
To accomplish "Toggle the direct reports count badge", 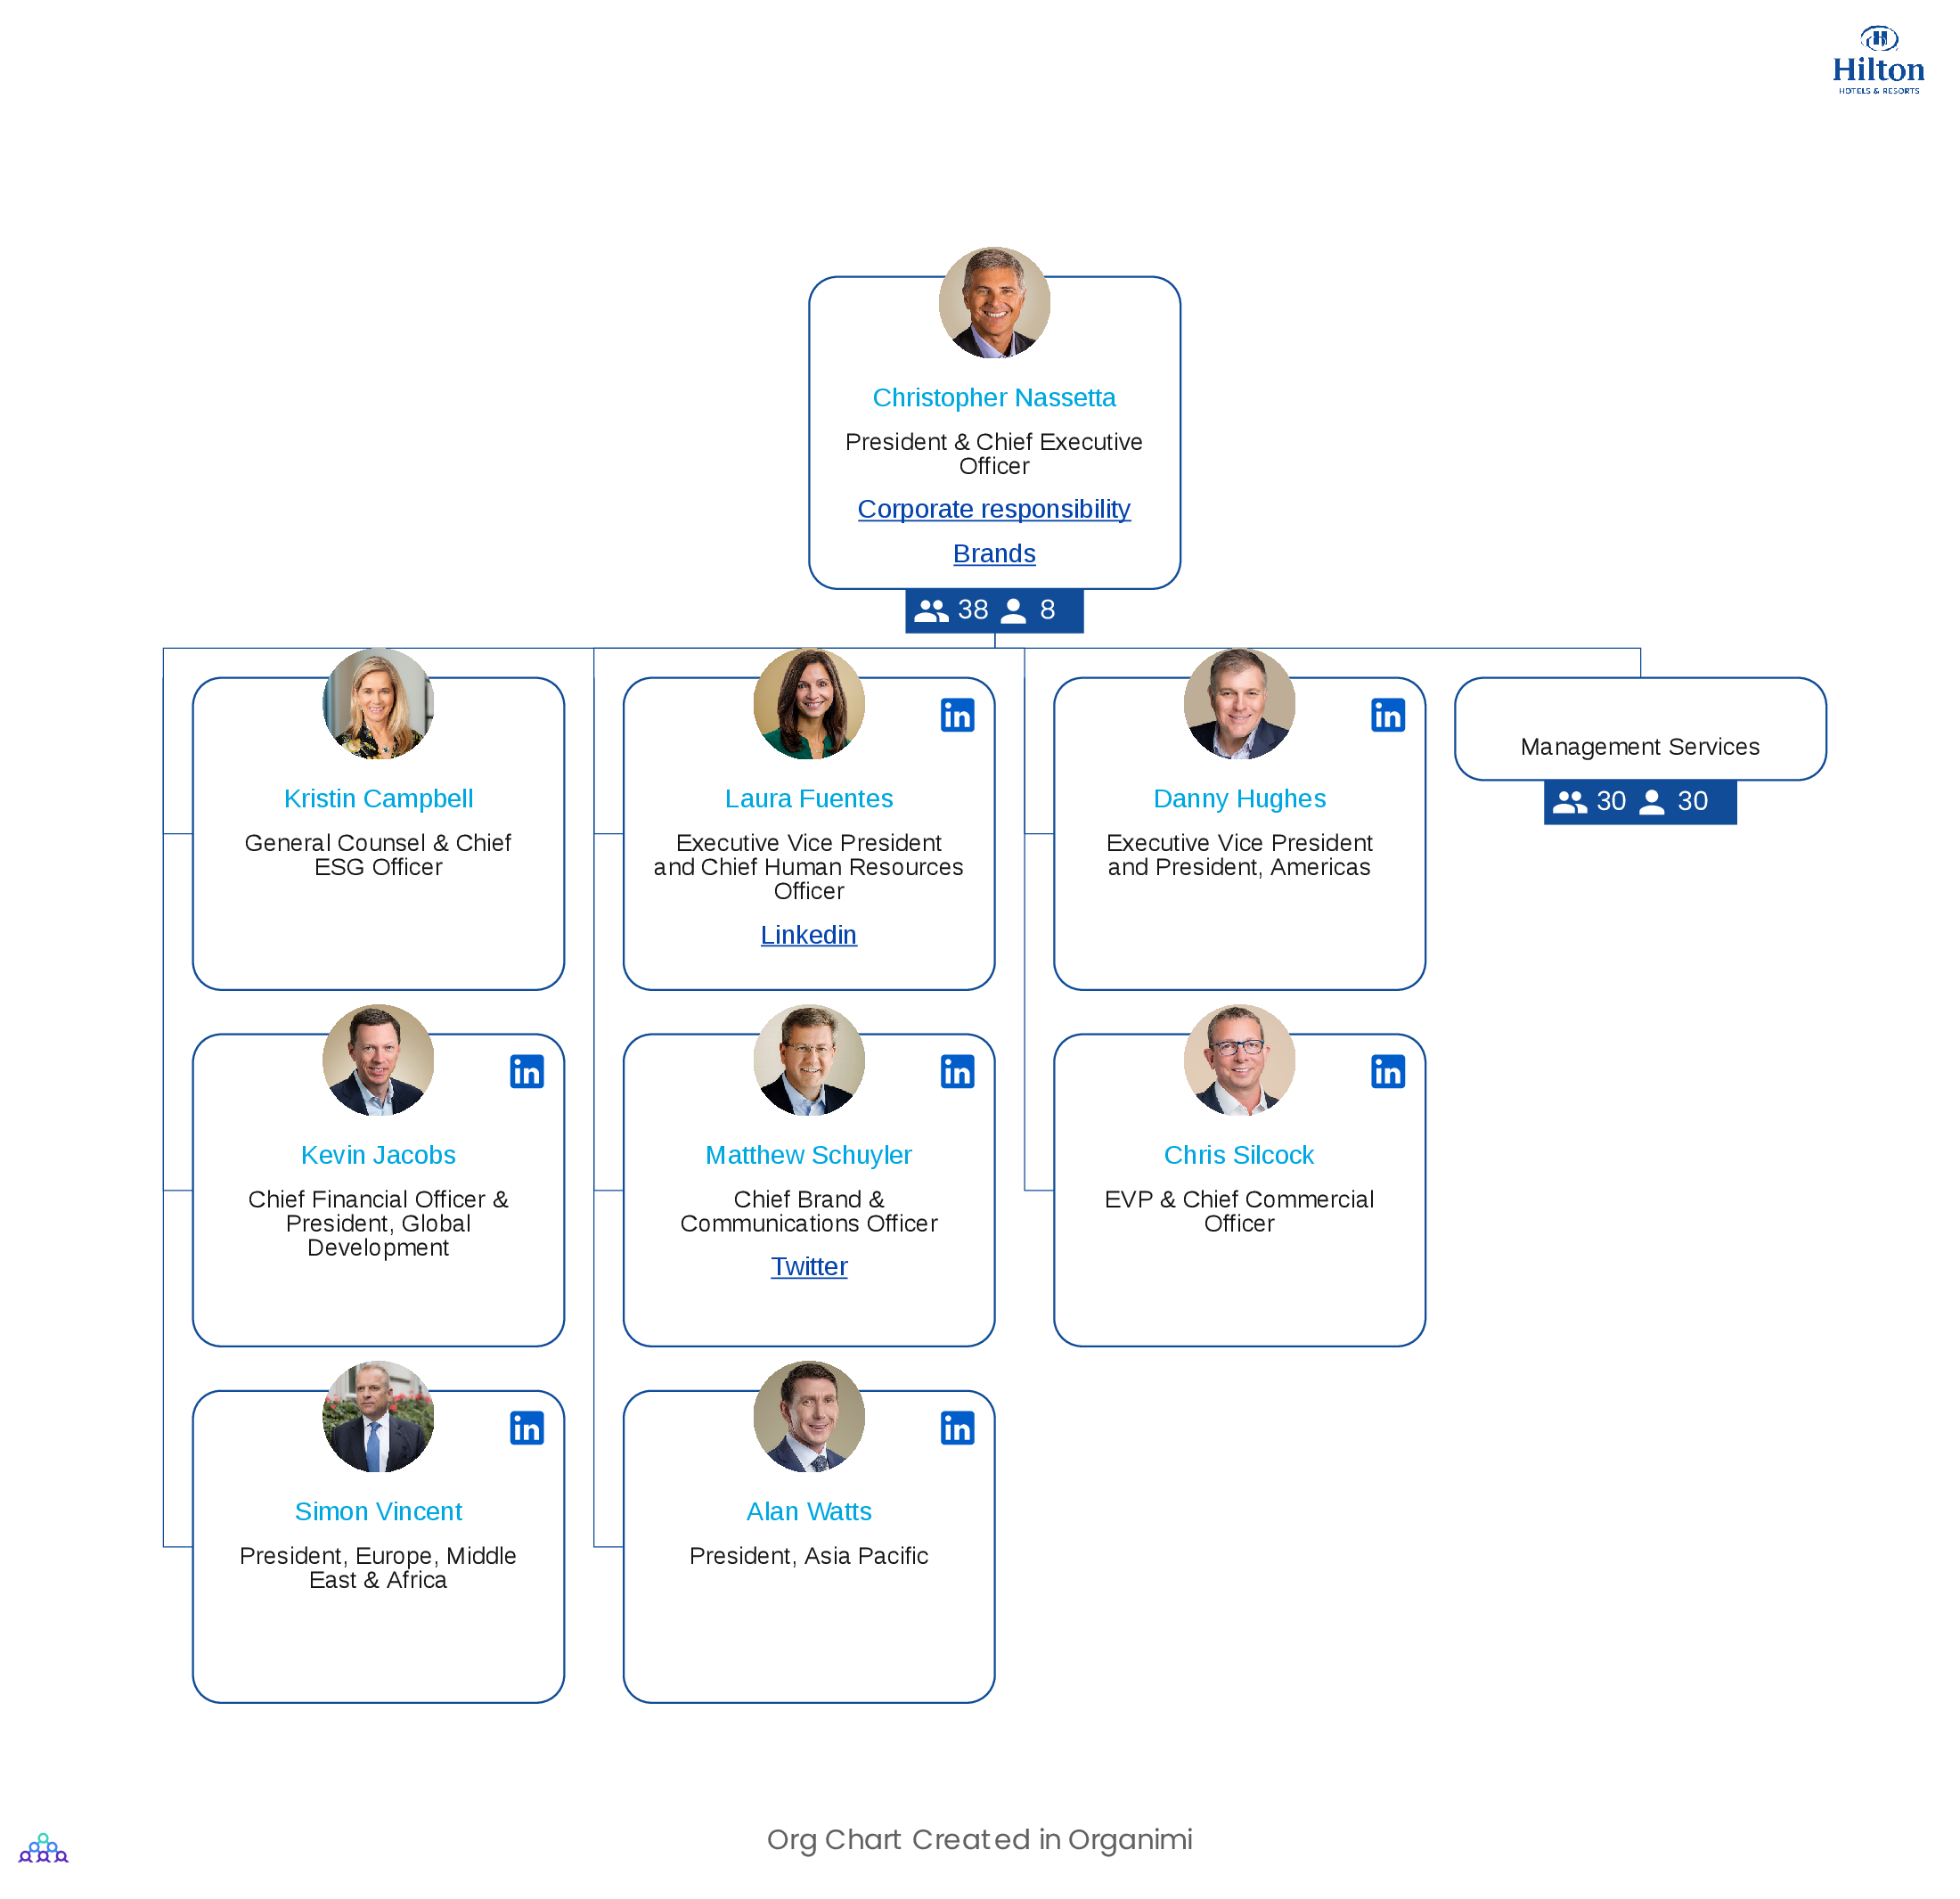I will click(x=1033, y=610).
